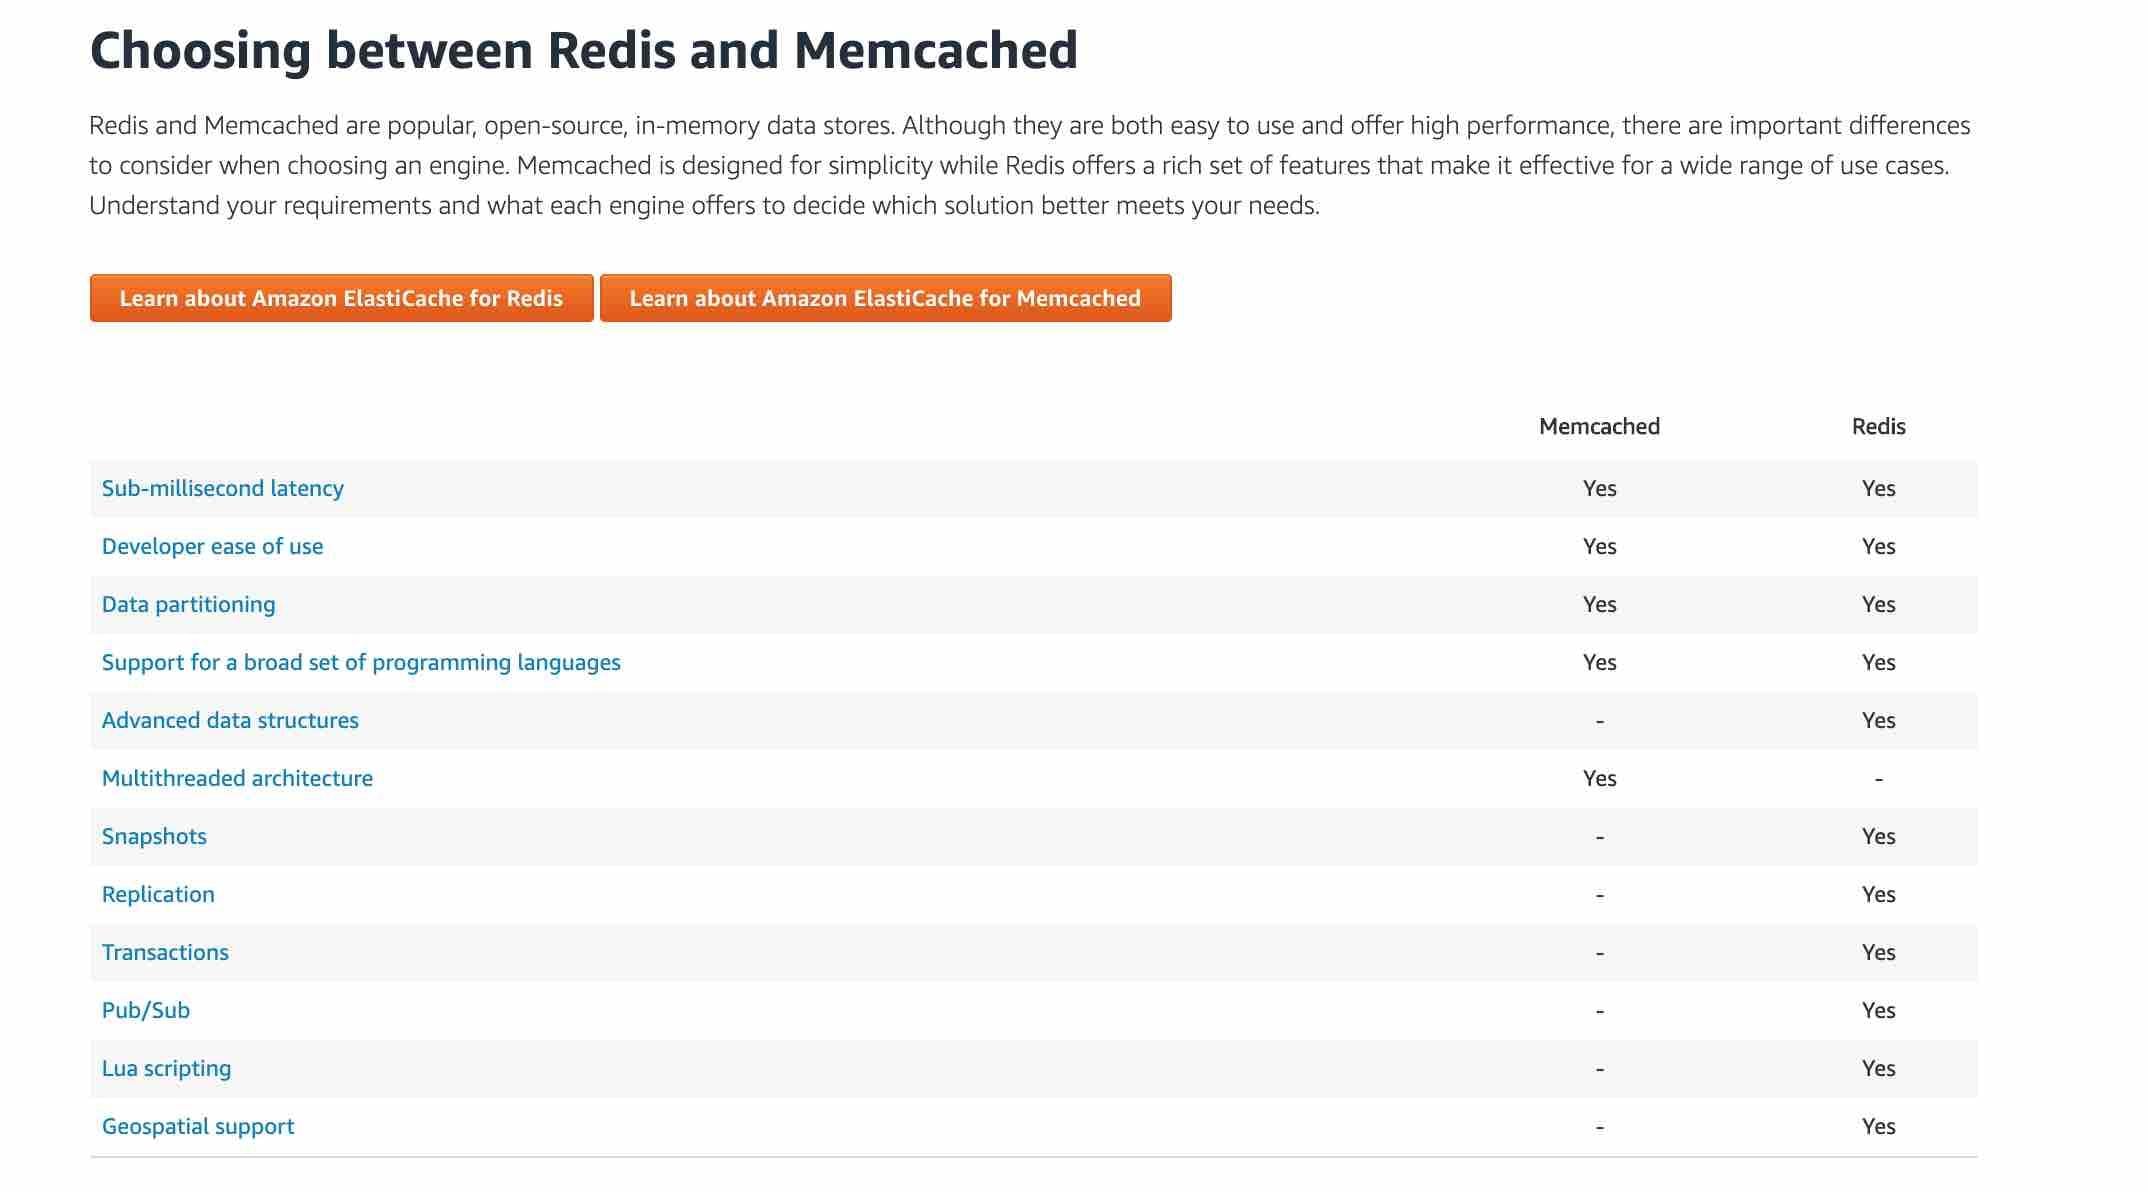Open the Transactions link

[x=165, y=952]
